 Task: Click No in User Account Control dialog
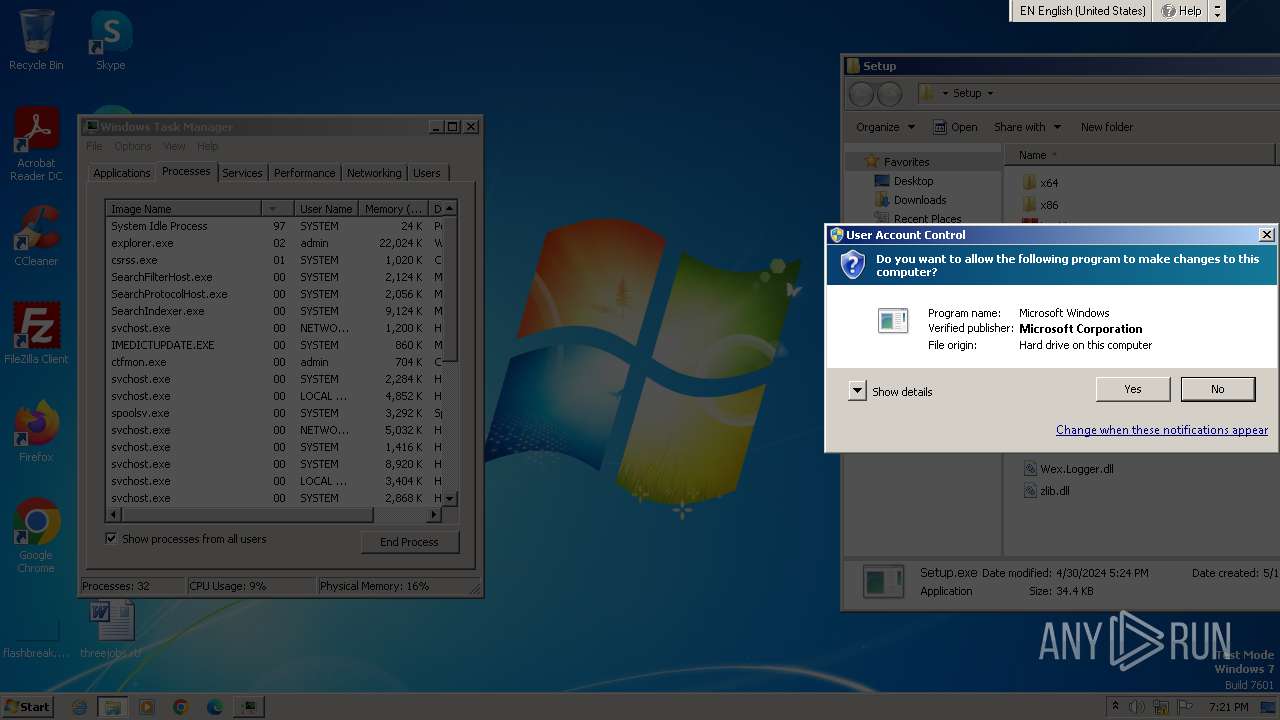coord(1217,389)
